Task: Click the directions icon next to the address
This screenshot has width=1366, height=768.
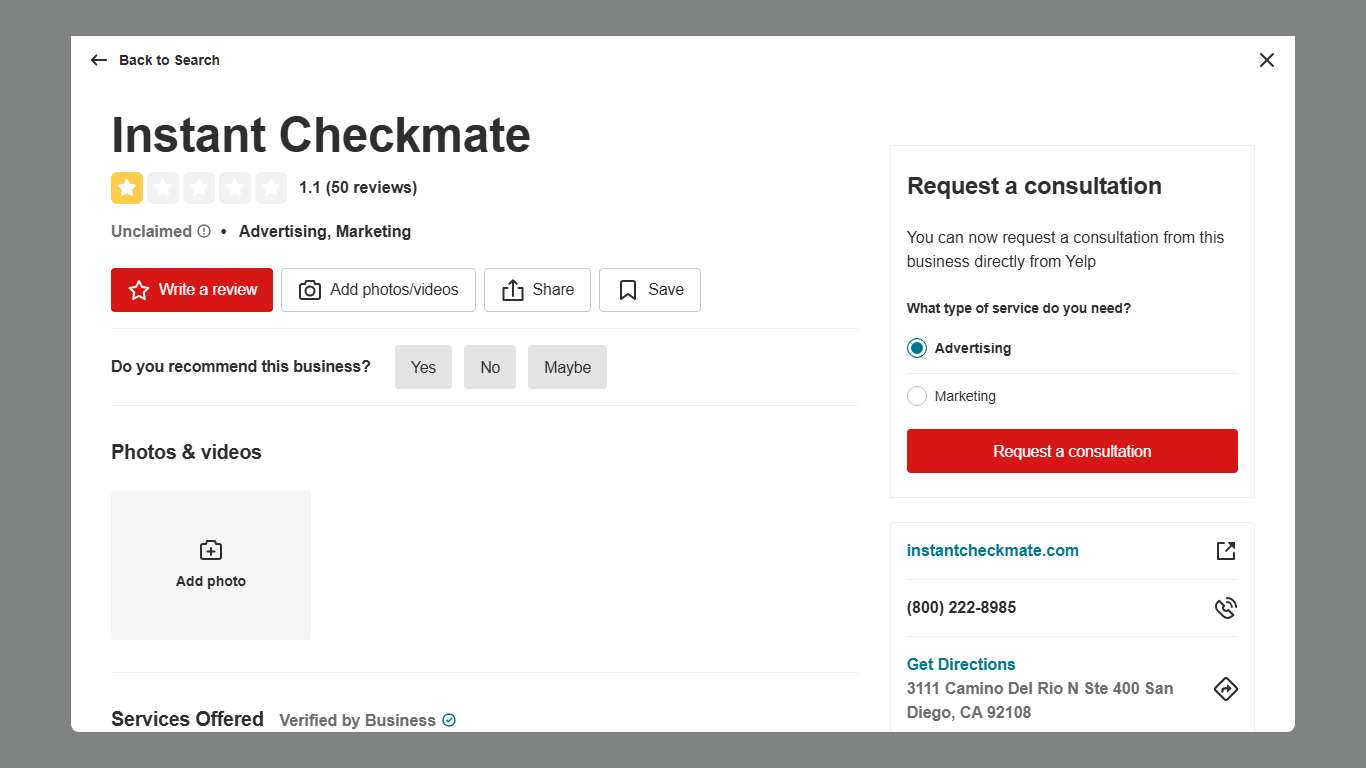Action: (1226, 688)
